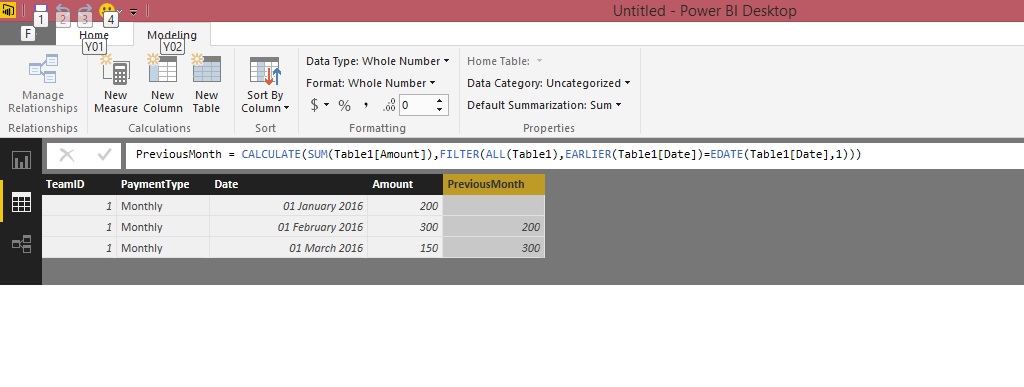Click Monthly cell in the March row
Image resolution: width=1024 pixels, height=387 pixels.
coord(163,247)
